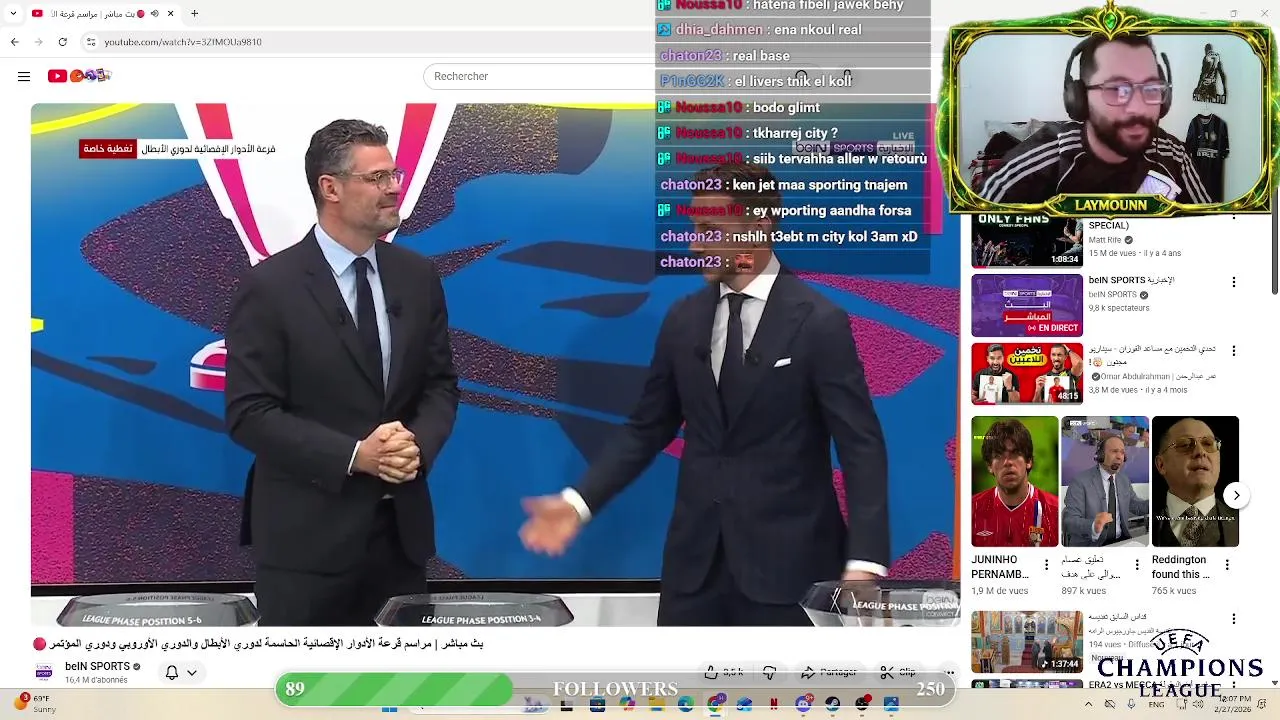Open the JUNINHO PERNAMB... short
This screenshot has width=1280, height=720.
pyautogui.click(x=1014, y=482)
